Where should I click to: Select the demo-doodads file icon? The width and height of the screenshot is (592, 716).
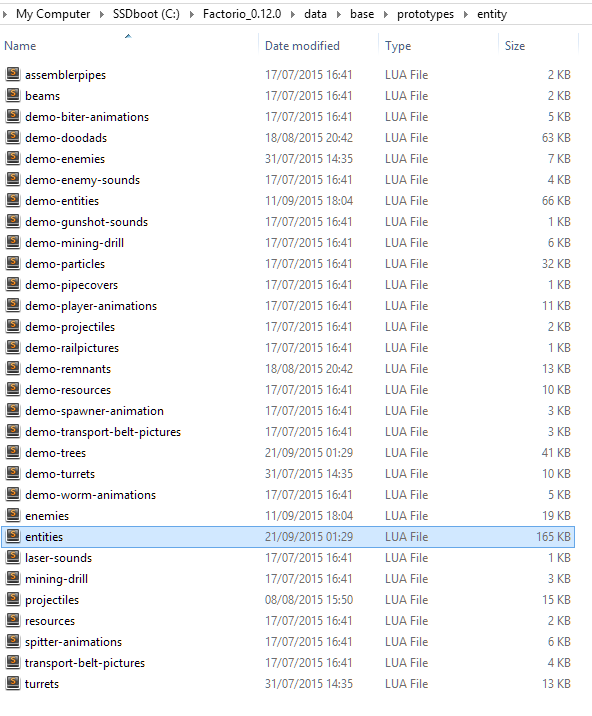(13, 137)
